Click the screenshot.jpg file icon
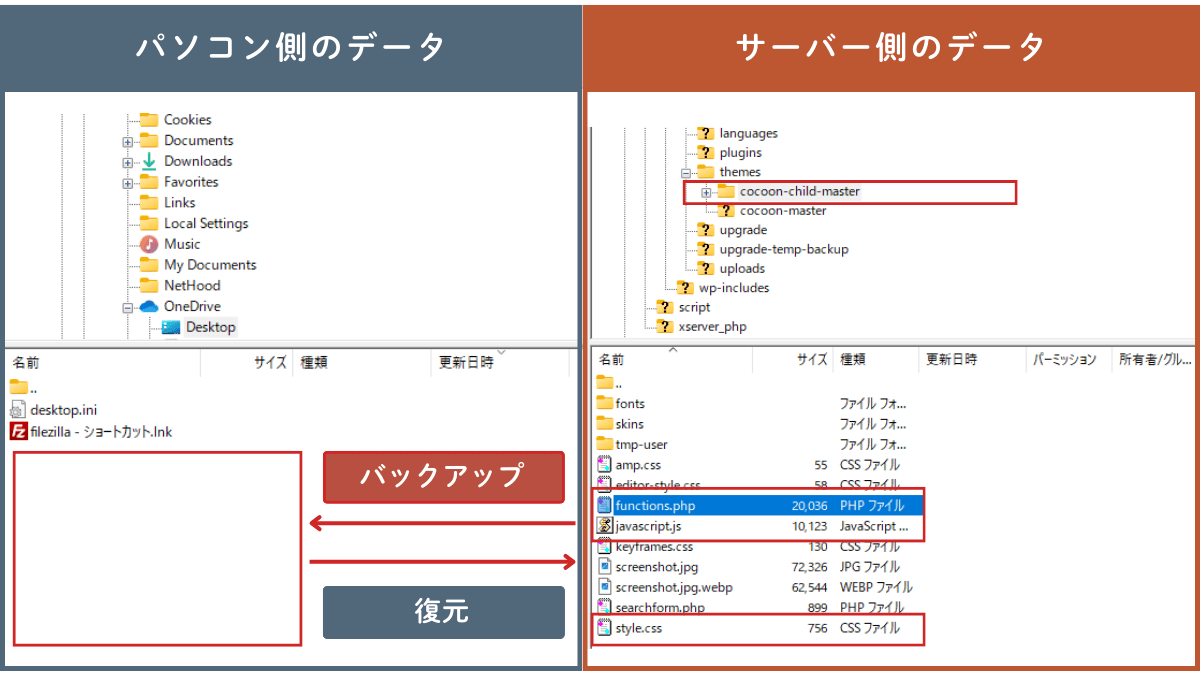Image resolution: width=1200 pixels, height=675 pixels. (604, 567)
